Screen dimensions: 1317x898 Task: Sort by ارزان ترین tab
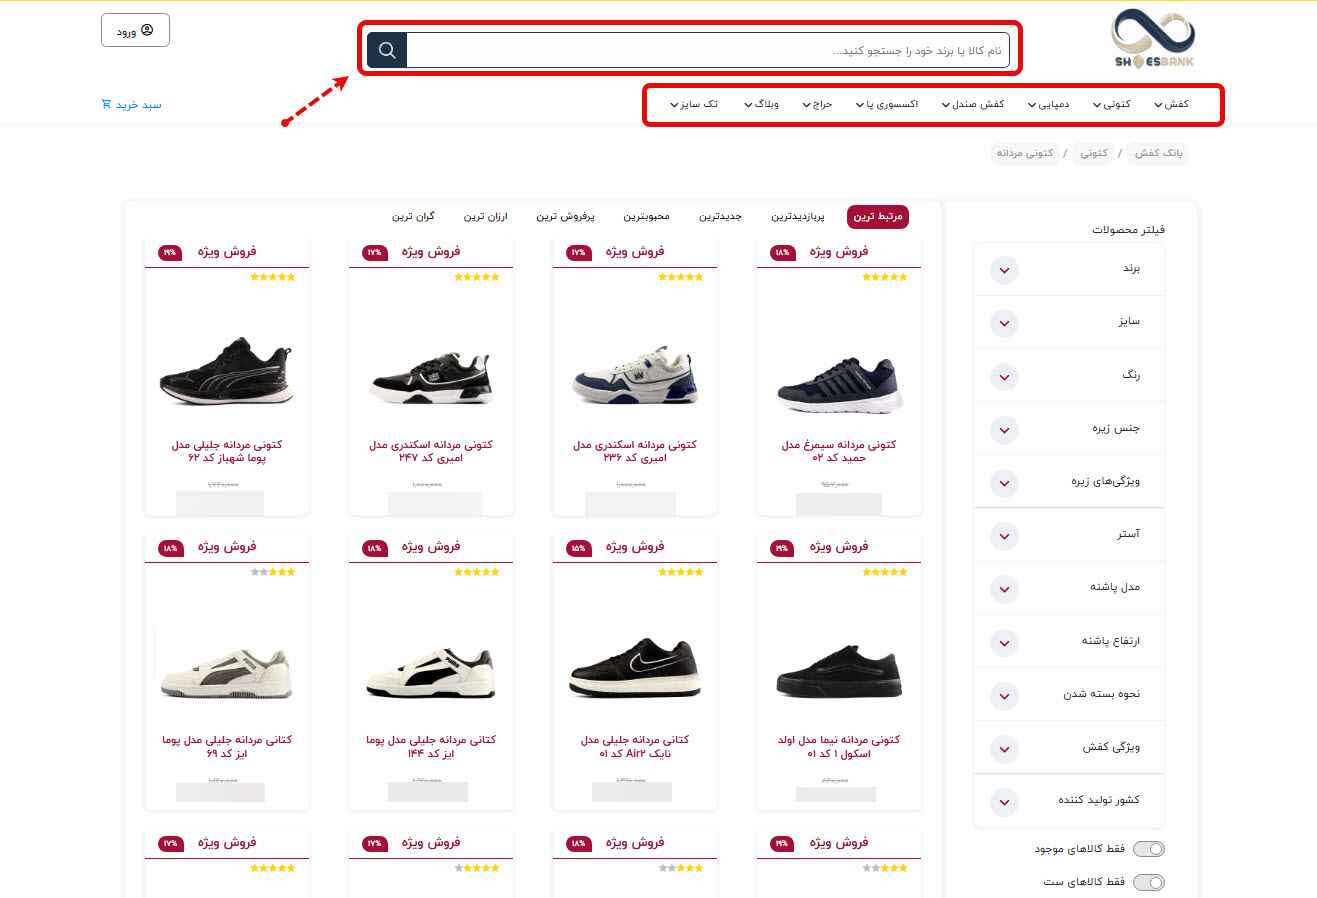[485, 216]
